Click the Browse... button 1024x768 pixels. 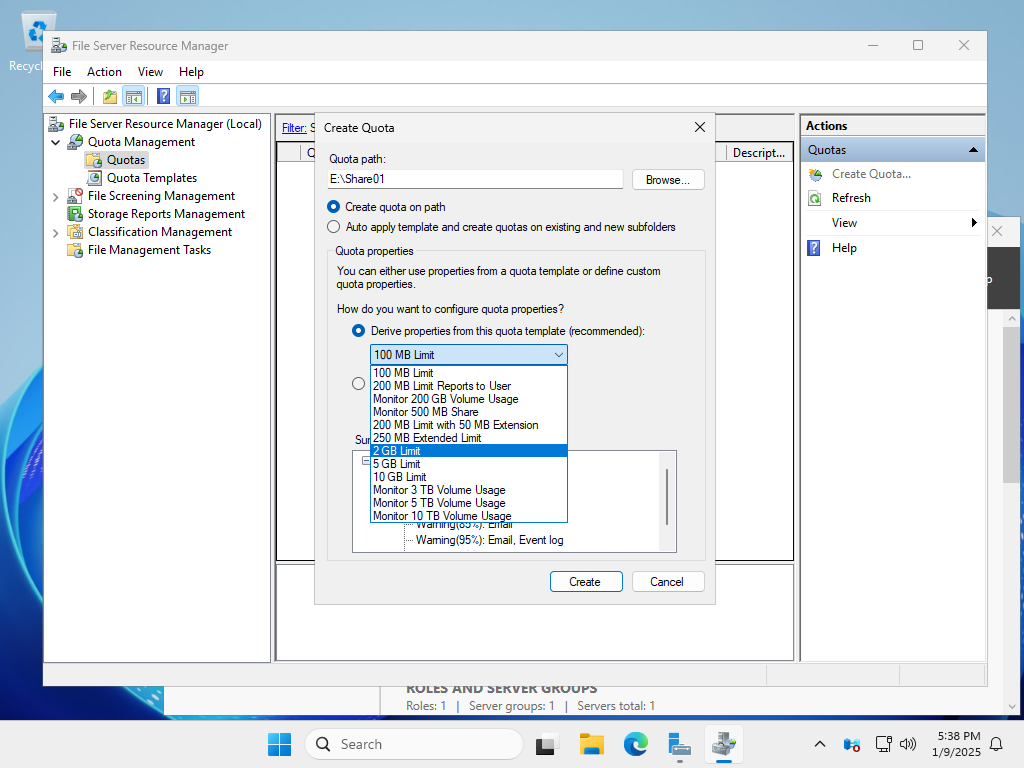tap(667, 180)
